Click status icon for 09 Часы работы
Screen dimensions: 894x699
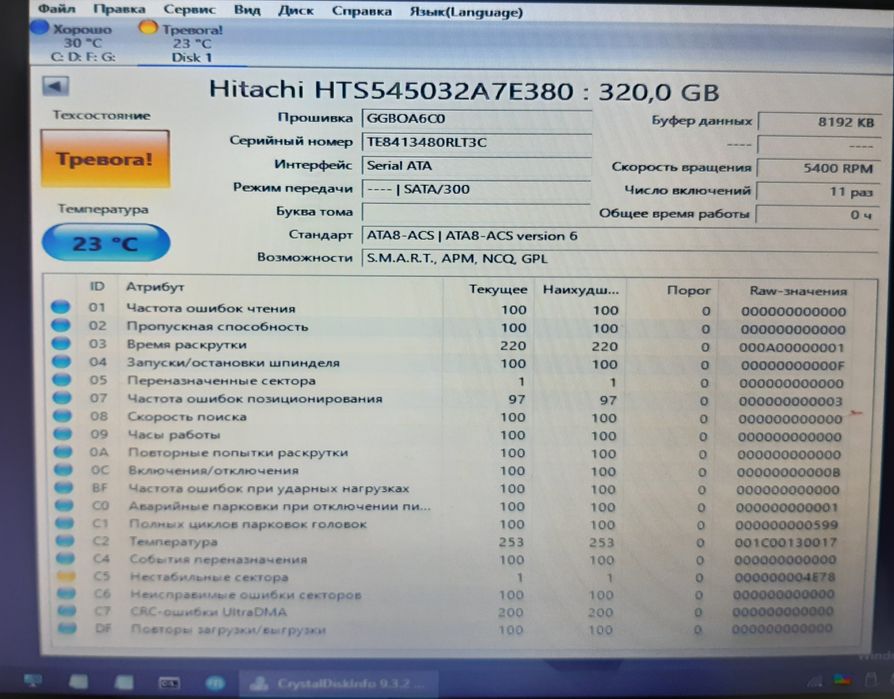(x=63, y=433)
